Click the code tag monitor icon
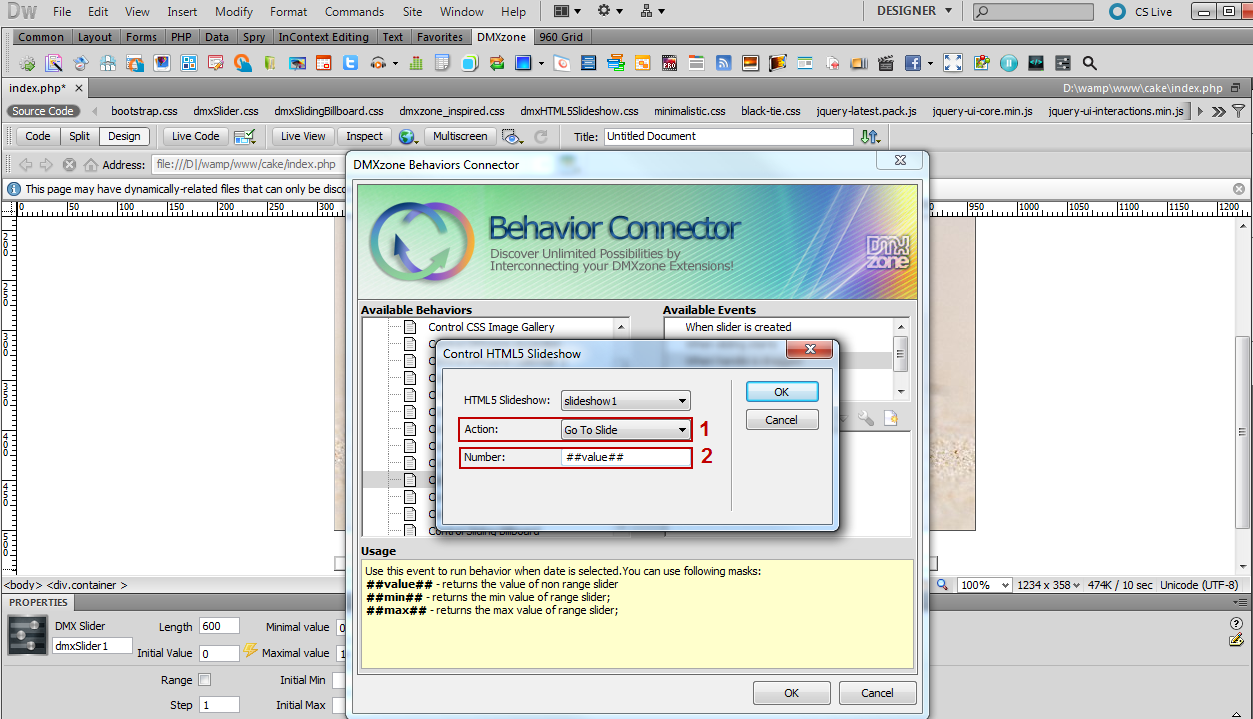This screenshot has height=719, width=1253. (1036, 62)
